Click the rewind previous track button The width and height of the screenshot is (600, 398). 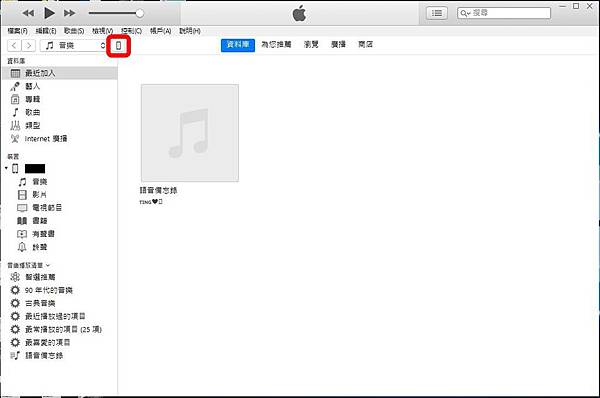pos(28,13)
